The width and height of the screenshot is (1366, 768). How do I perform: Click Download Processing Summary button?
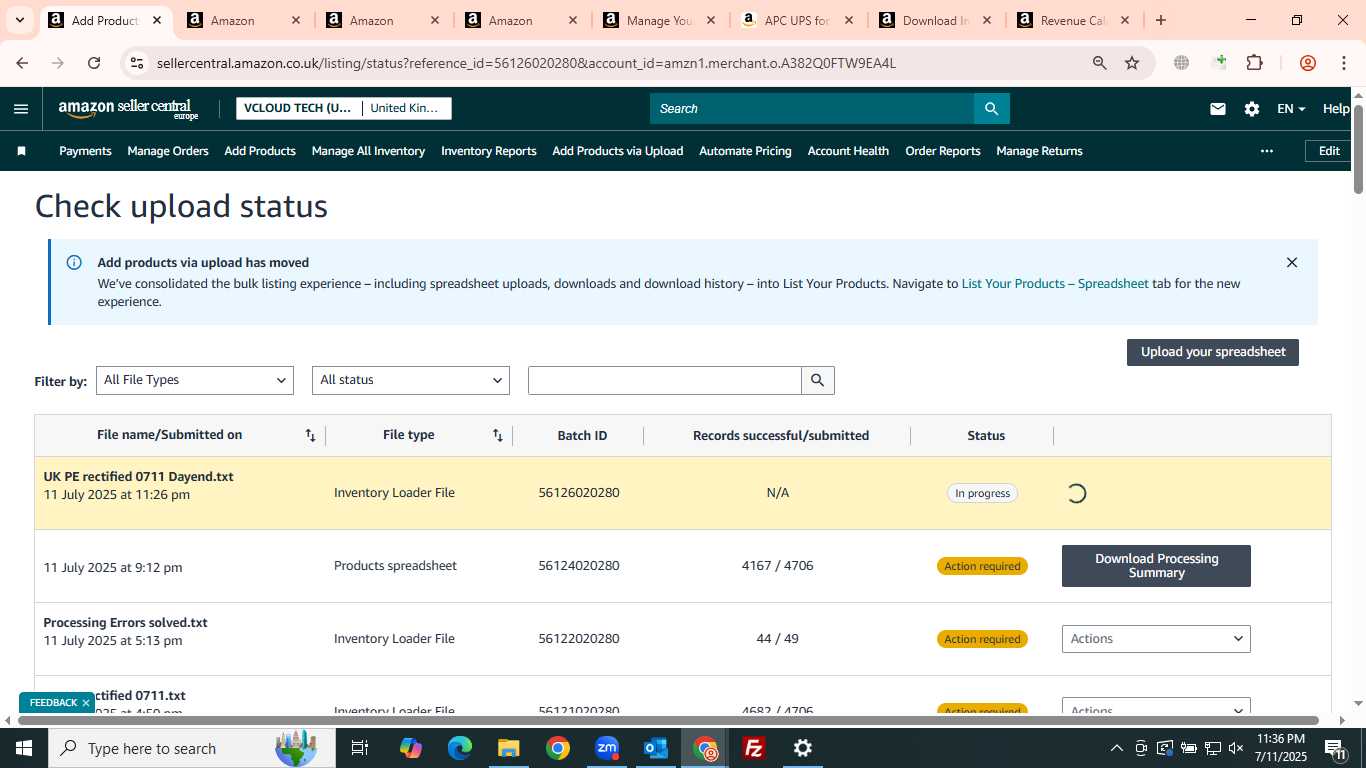(1156, 566)
